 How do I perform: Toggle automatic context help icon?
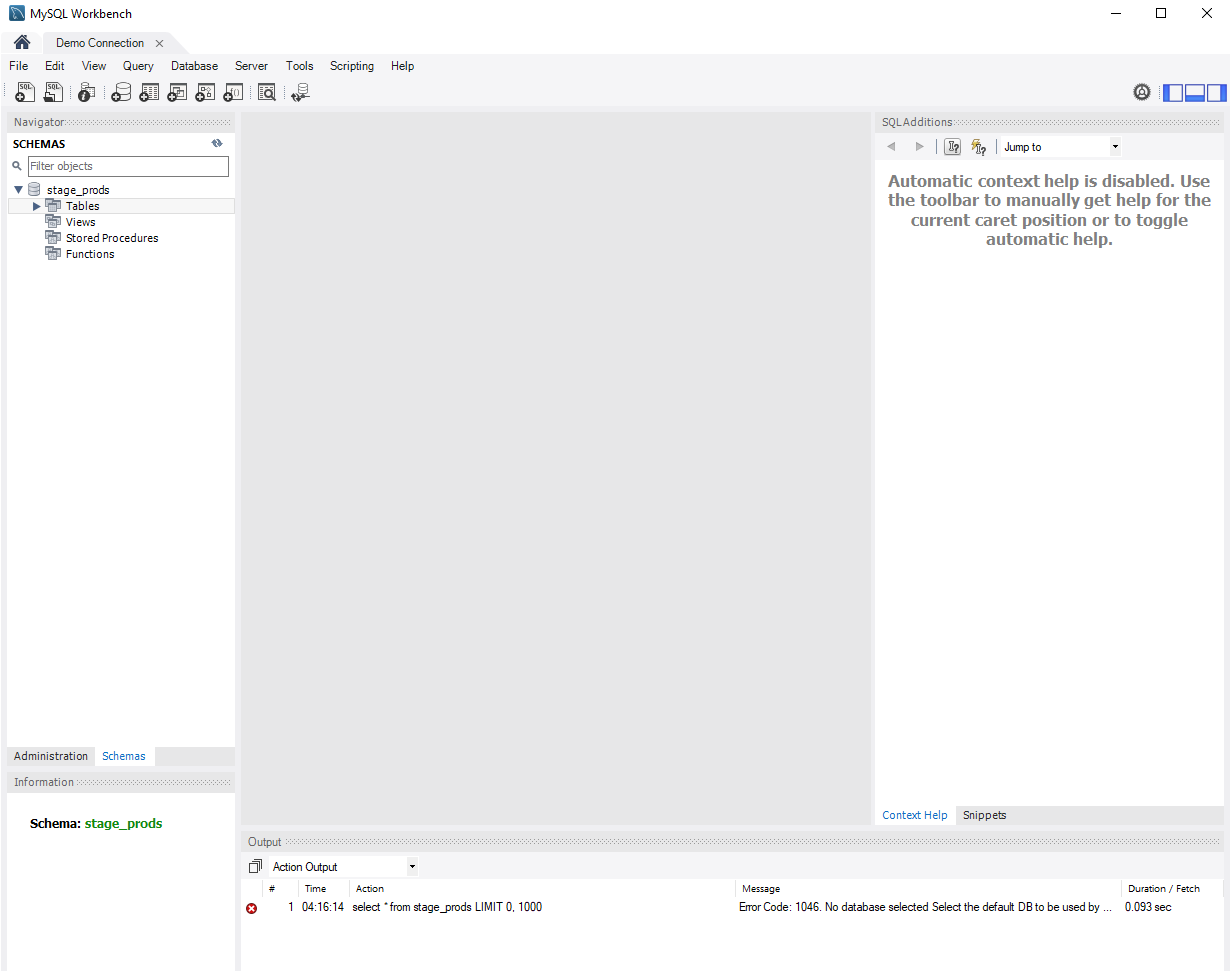pos(979,147)
